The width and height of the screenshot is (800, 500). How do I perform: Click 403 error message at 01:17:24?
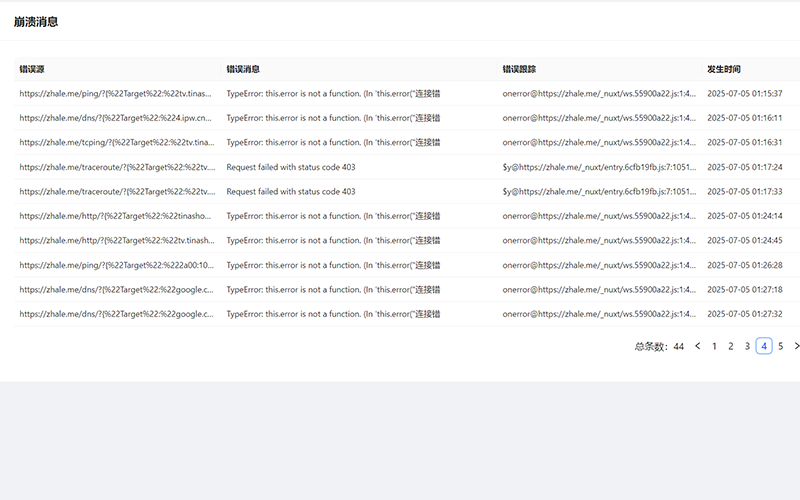[x=291, y=167]
